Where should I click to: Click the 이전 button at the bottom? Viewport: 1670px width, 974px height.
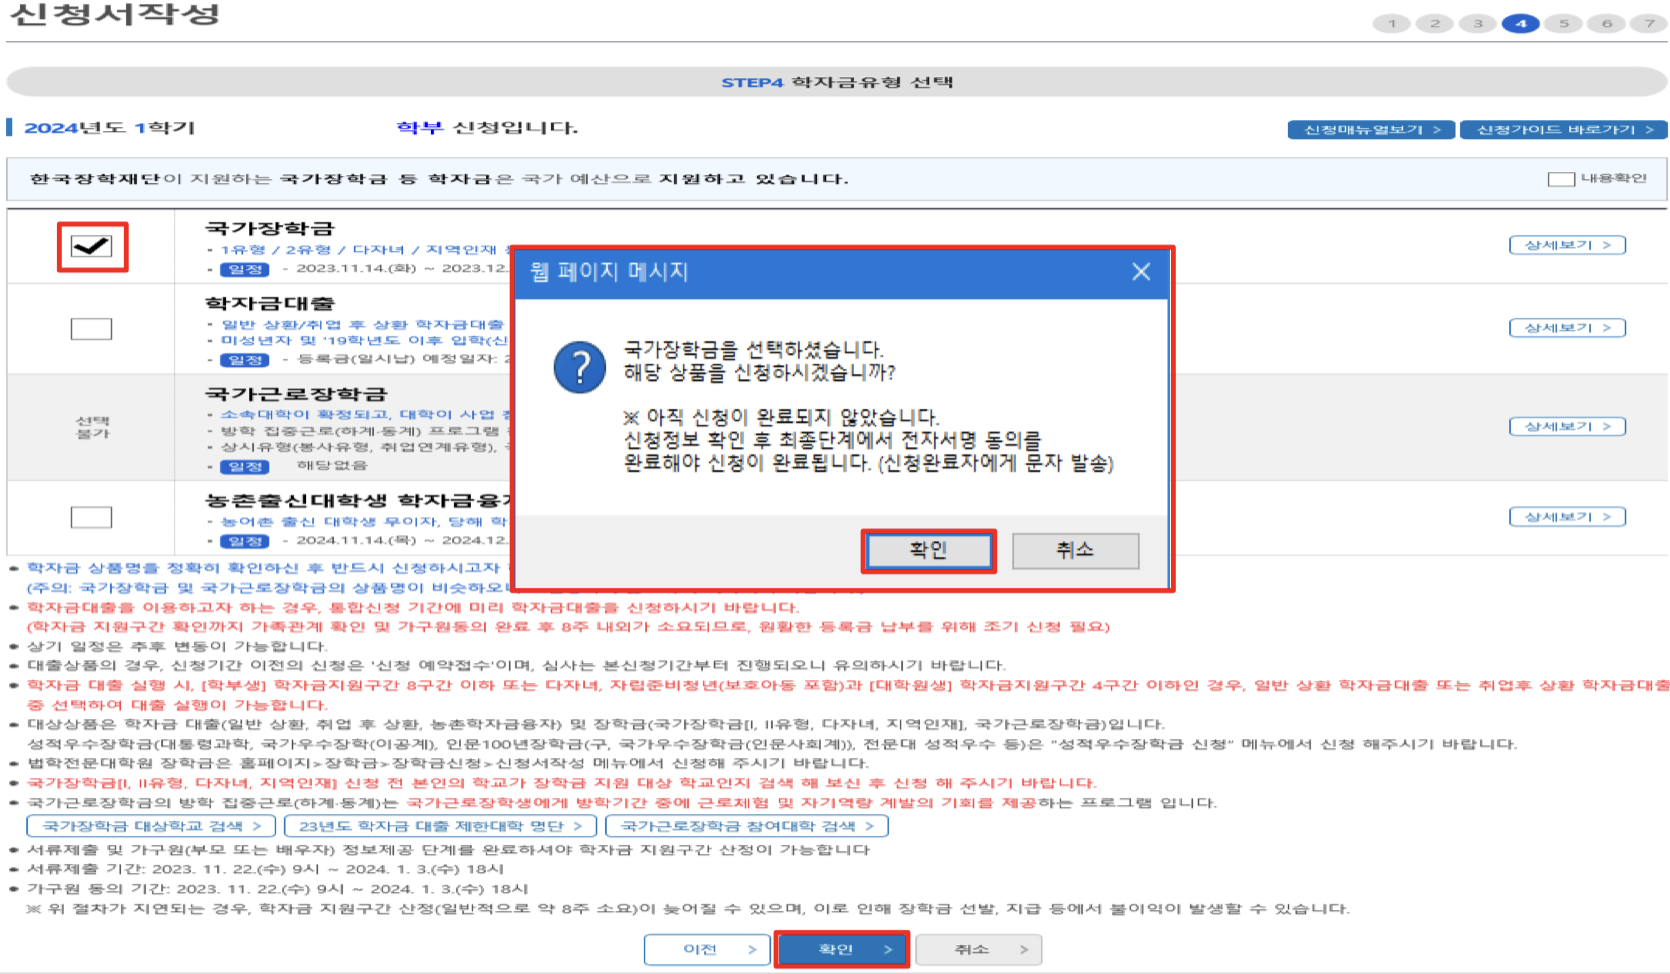click(x=707, y=949)
